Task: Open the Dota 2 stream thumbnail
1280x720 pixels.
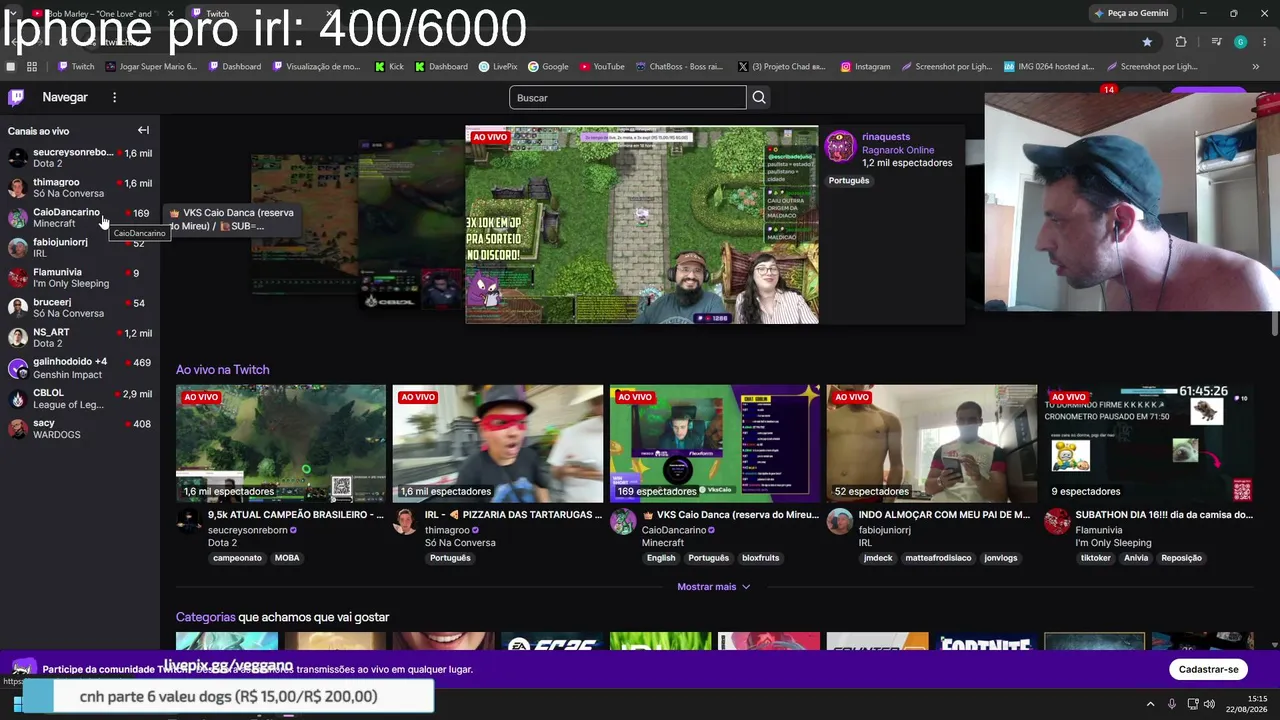Action: [281, 443]
